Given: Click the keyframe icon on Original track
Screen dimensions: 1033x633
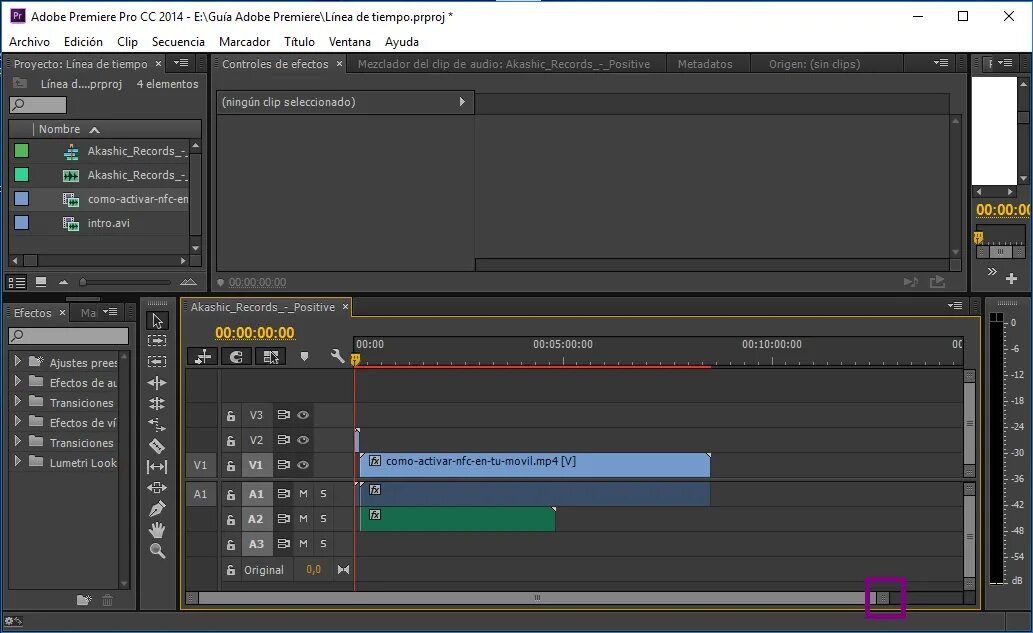Looking at the screenshot, I should point(343,570).
